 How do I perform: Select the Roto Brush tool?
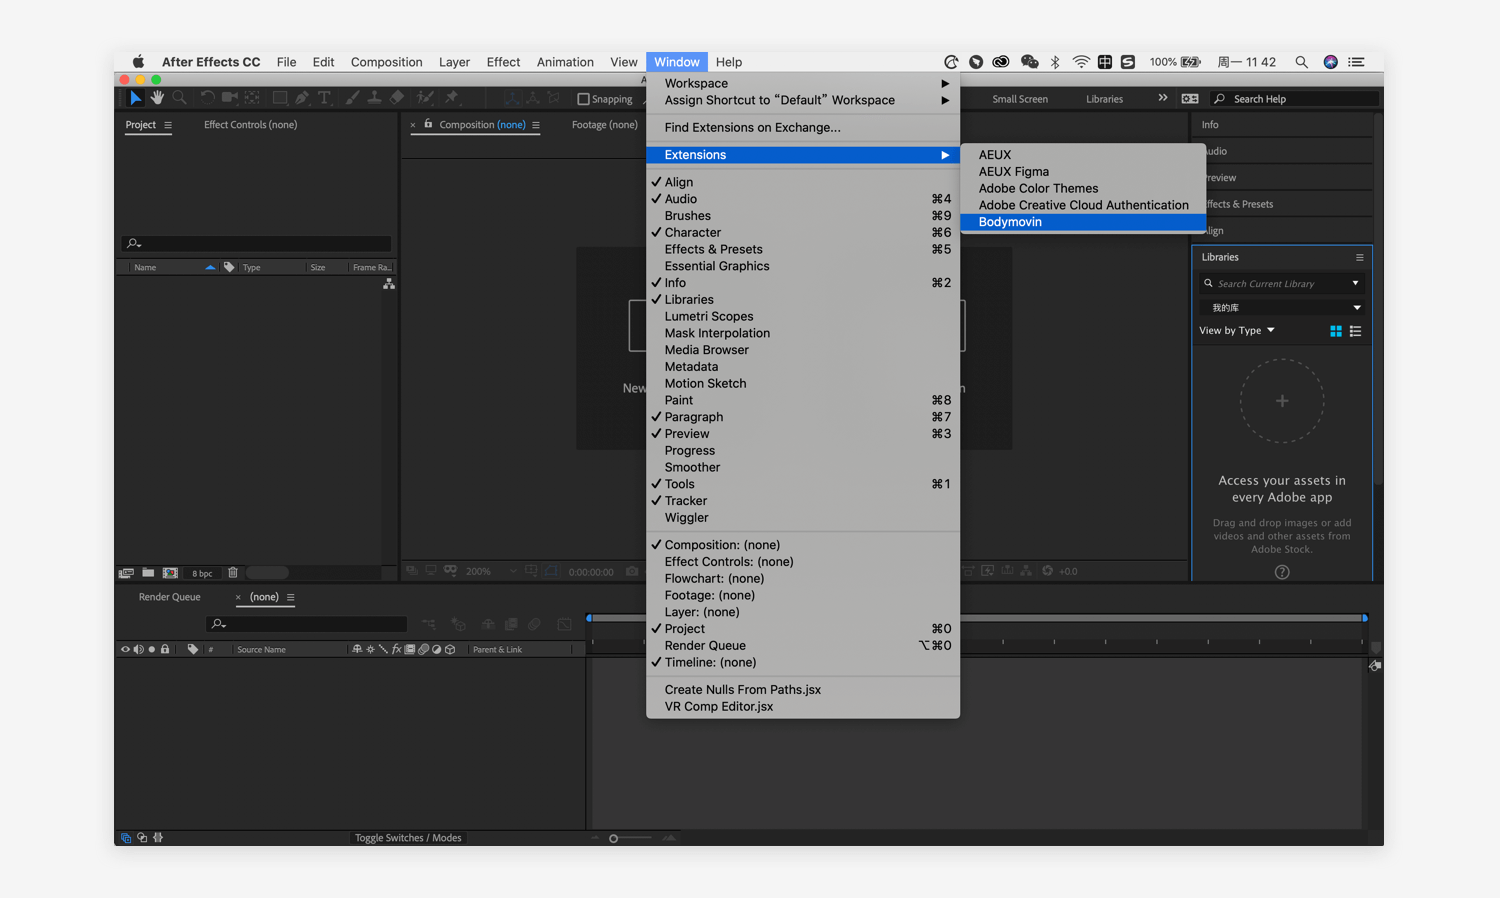[x=426, y=98]
